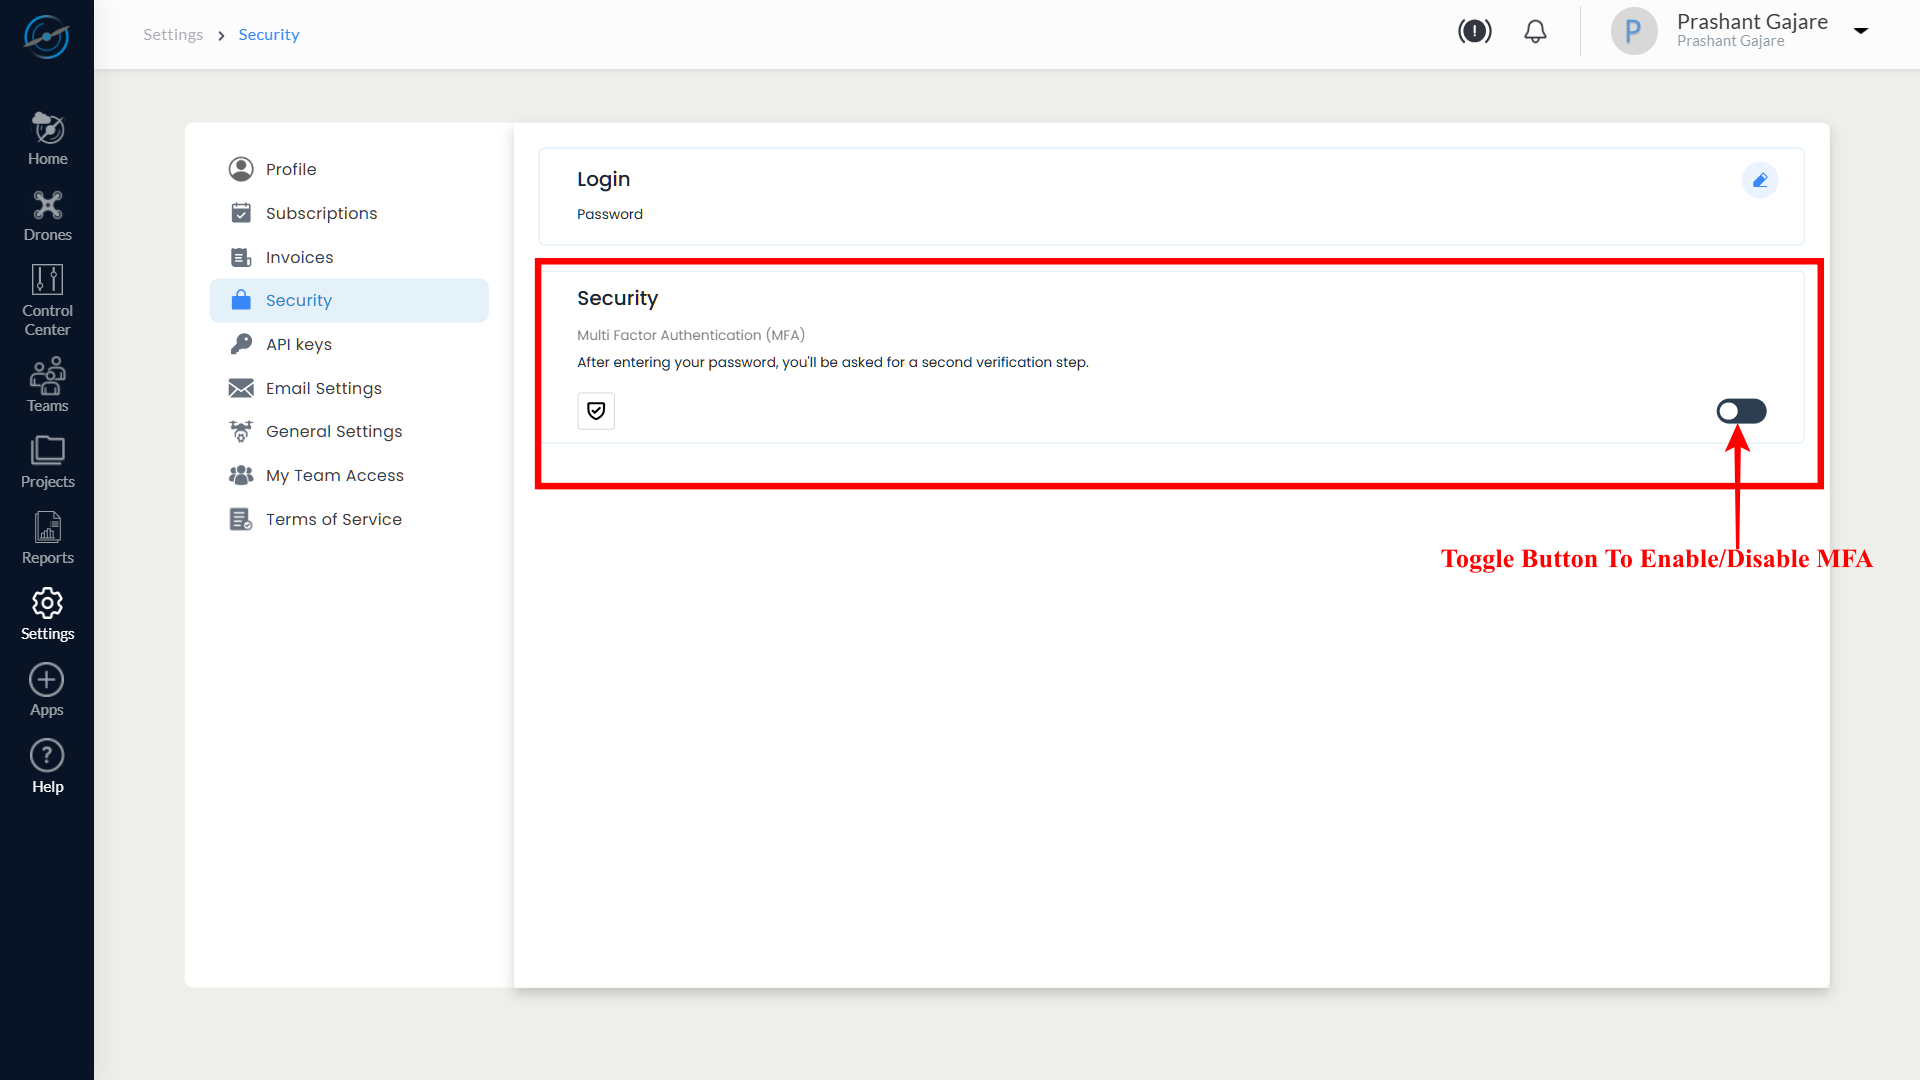
Task: Click the alert exclamation icon
Action: (x=1474, y=32)
